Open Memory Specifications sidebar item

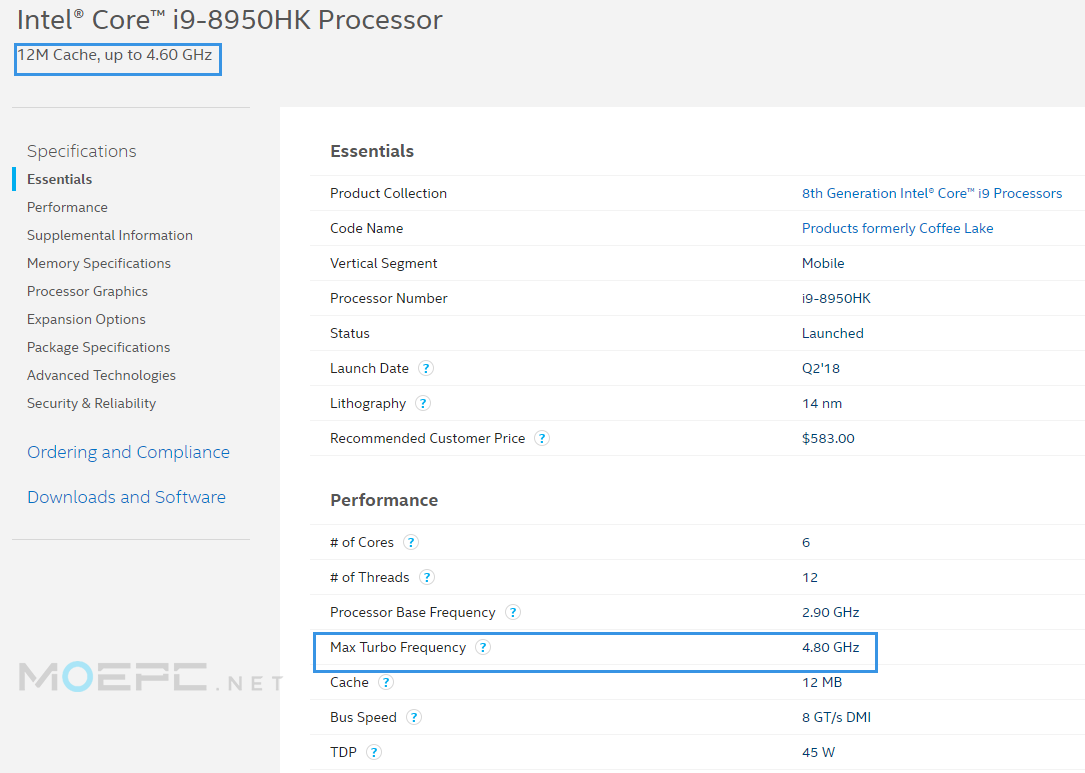tap(98, 263)
